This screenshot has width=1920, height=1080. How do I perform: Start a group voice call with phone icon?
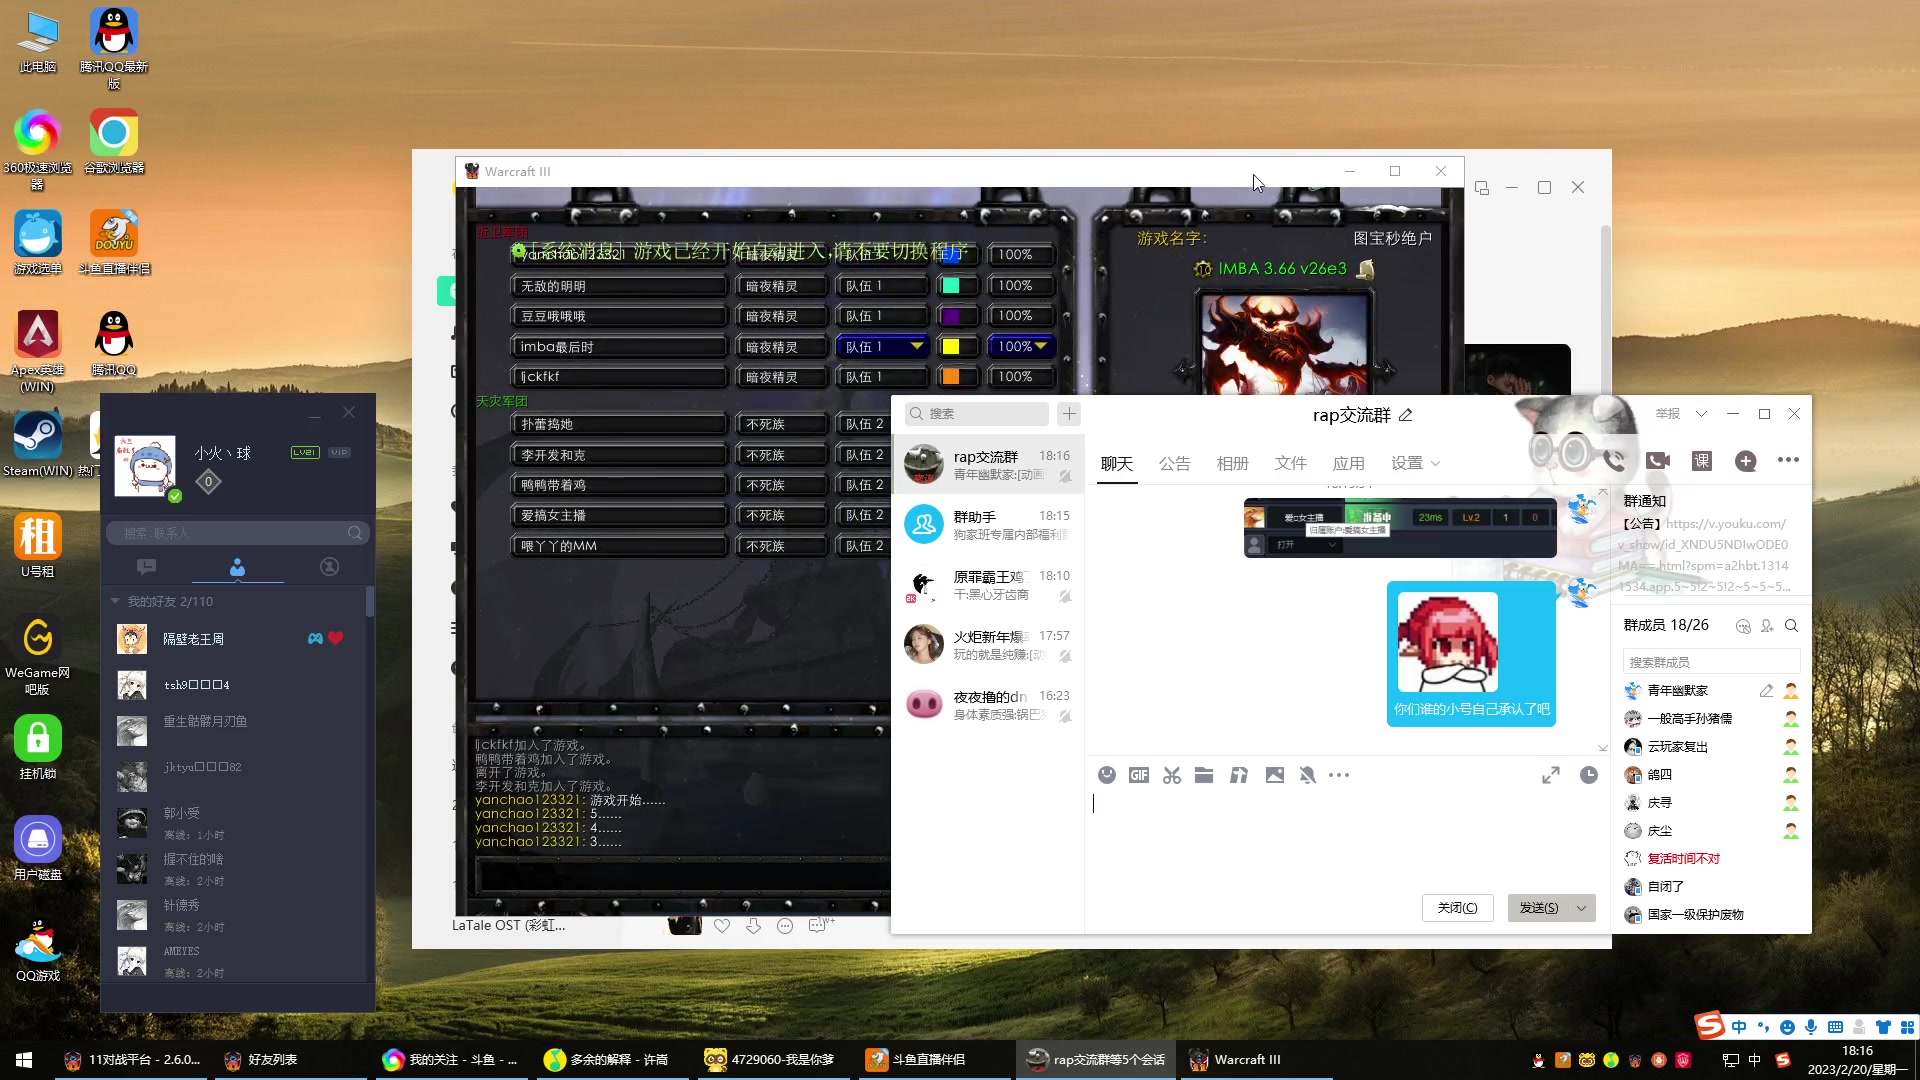click(x=1614, y=461)
